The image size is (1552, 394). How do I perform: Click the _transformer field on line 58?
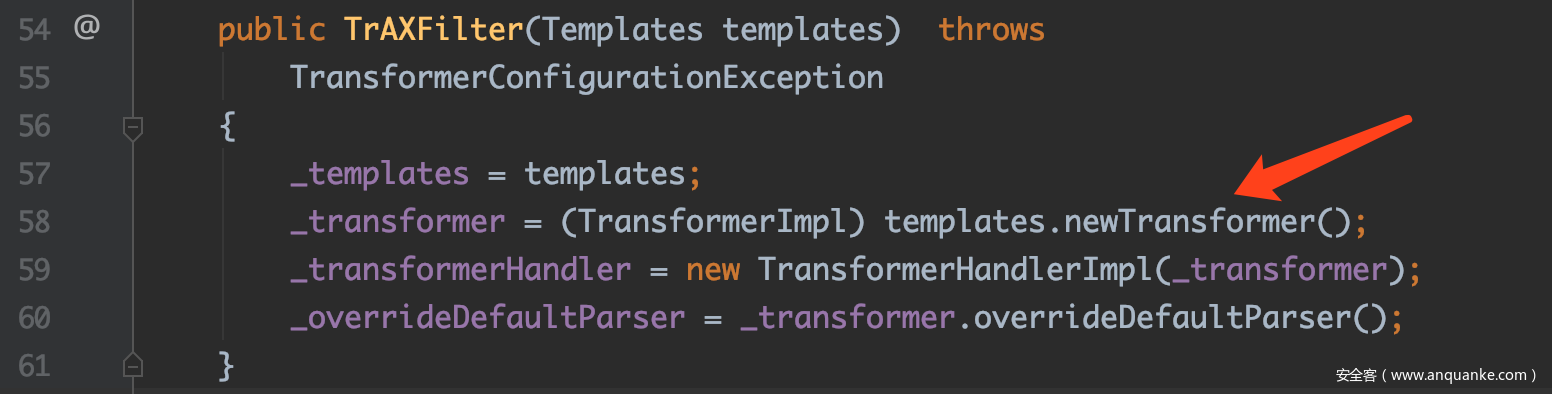(397, 222)
